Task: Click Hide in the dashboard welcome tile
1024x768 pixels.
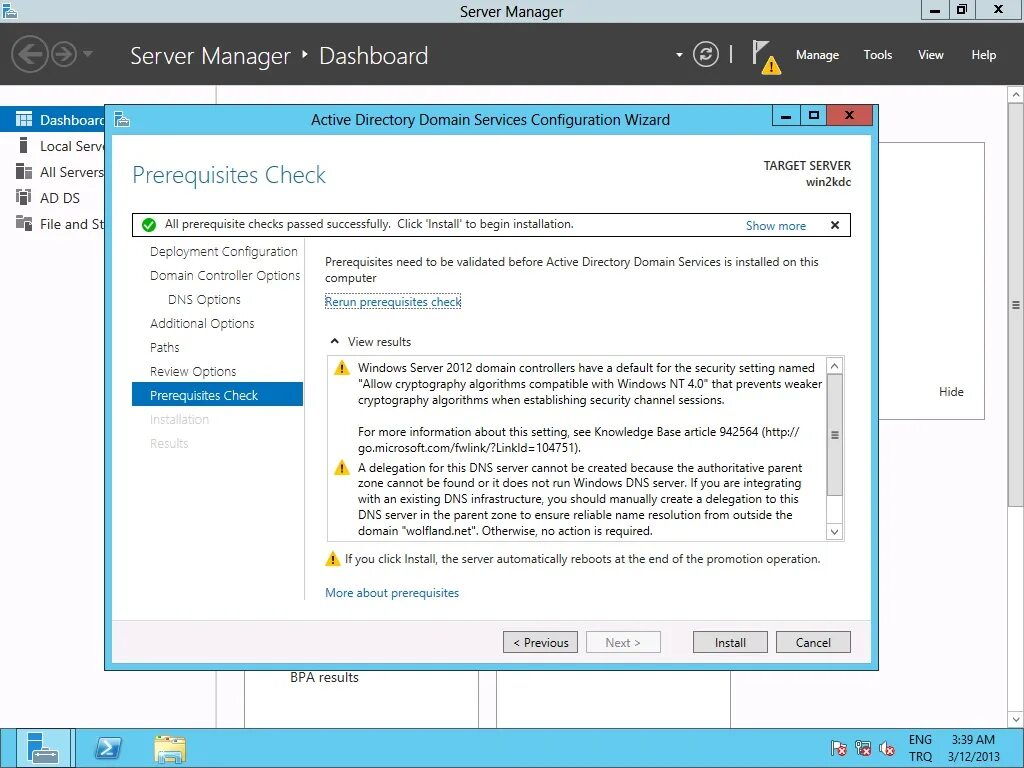Action: (951, 392)
